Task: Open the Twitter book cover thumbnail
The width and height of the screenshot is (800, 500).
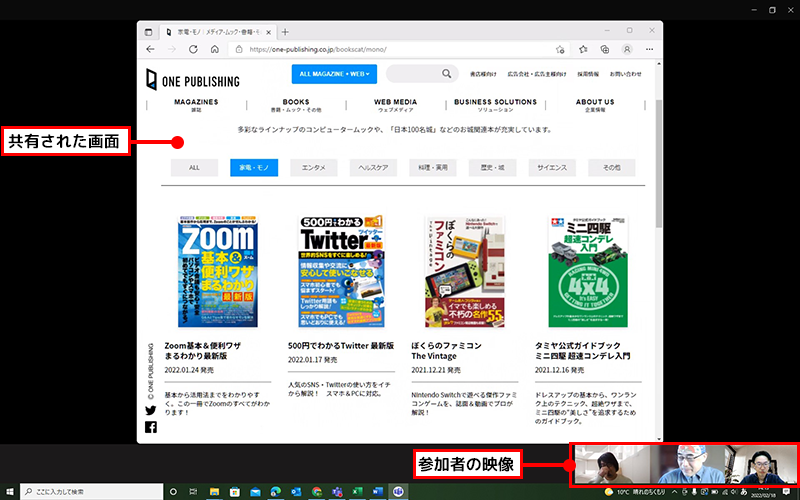Action: coord(341,271)
